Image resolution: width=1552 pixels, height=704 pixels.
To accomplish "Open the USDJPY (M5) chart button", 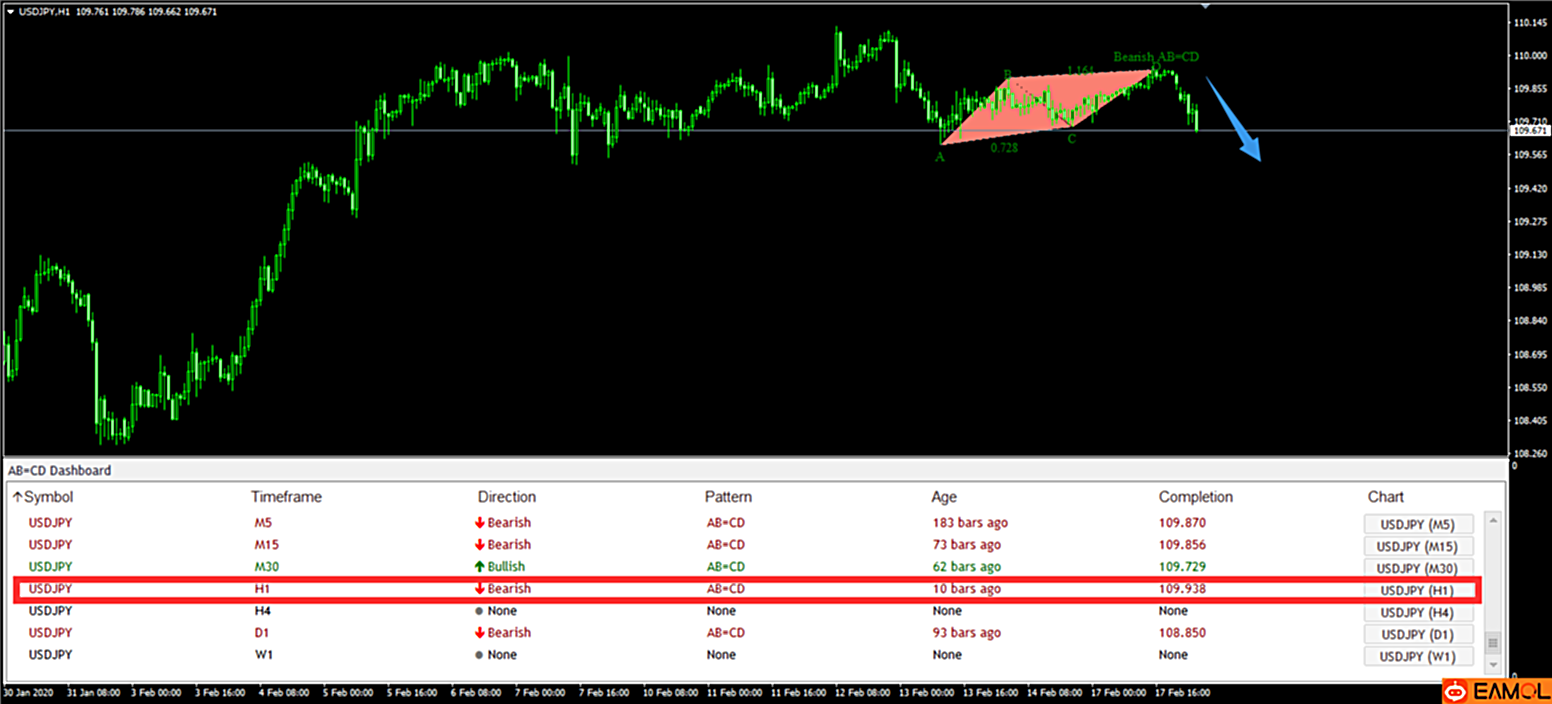I will pos(1418,524).
